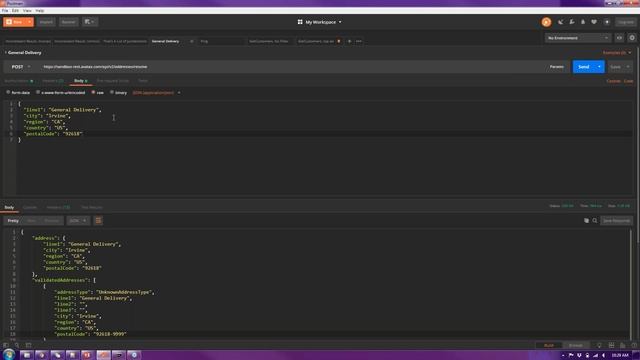Open the Send button dropdown arrow
The height and width of the screenshot is (360, 640).
600,67
